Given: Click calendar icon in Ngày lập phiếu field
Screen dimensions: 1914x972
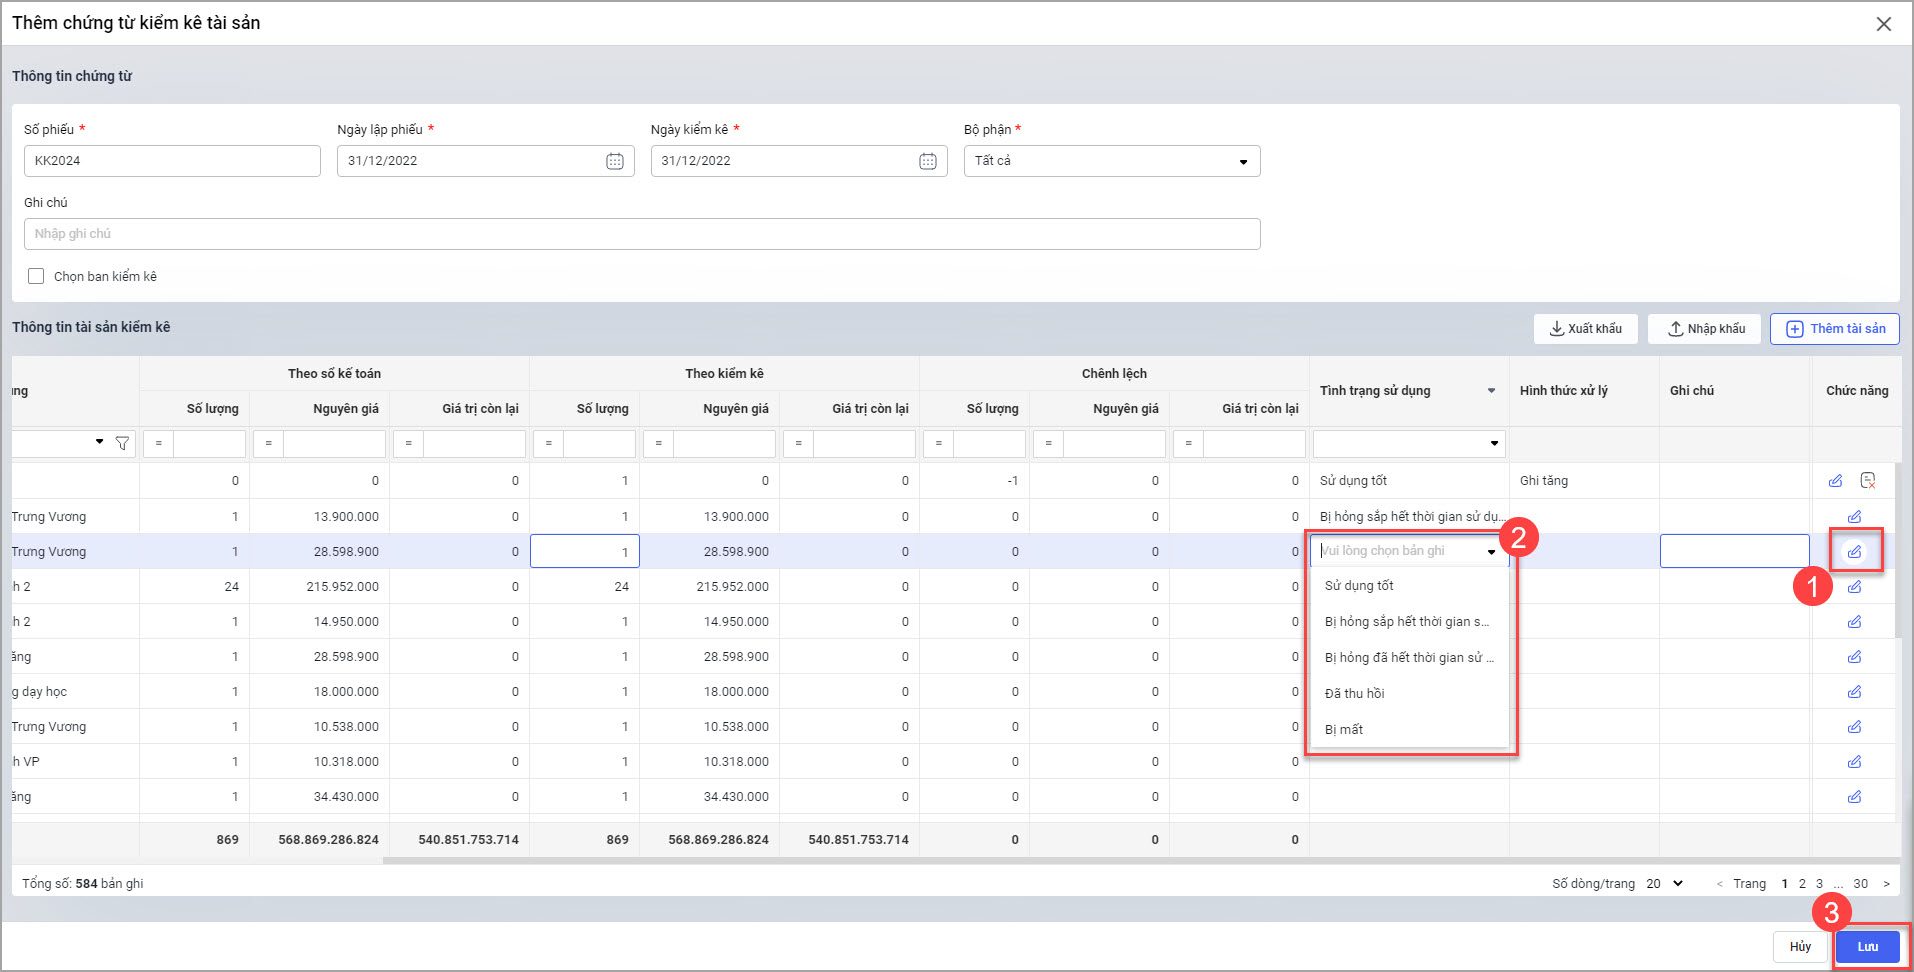Looking at the screenshot, I should (614, 161).
